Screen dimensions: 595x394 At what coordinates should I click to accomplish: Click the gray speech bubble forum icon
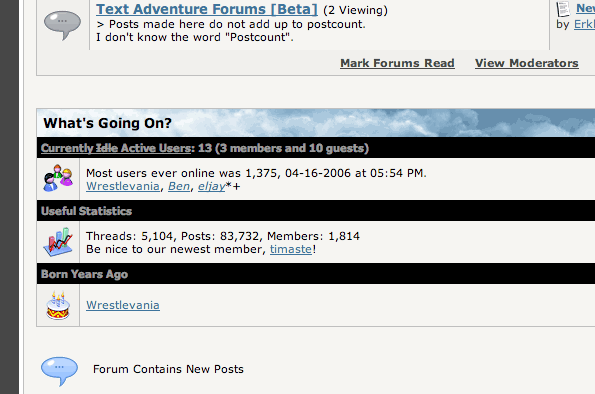62,25
